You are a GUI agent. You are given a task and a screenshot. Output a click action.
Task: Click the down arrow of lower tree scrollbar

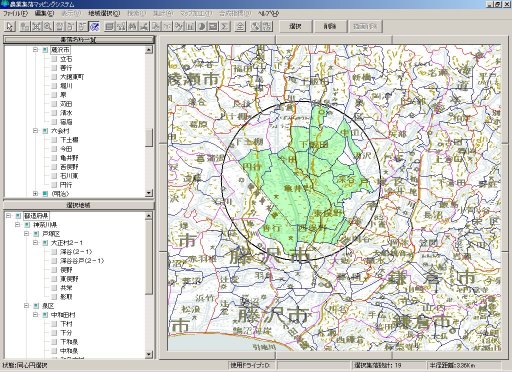click(149, 355)
